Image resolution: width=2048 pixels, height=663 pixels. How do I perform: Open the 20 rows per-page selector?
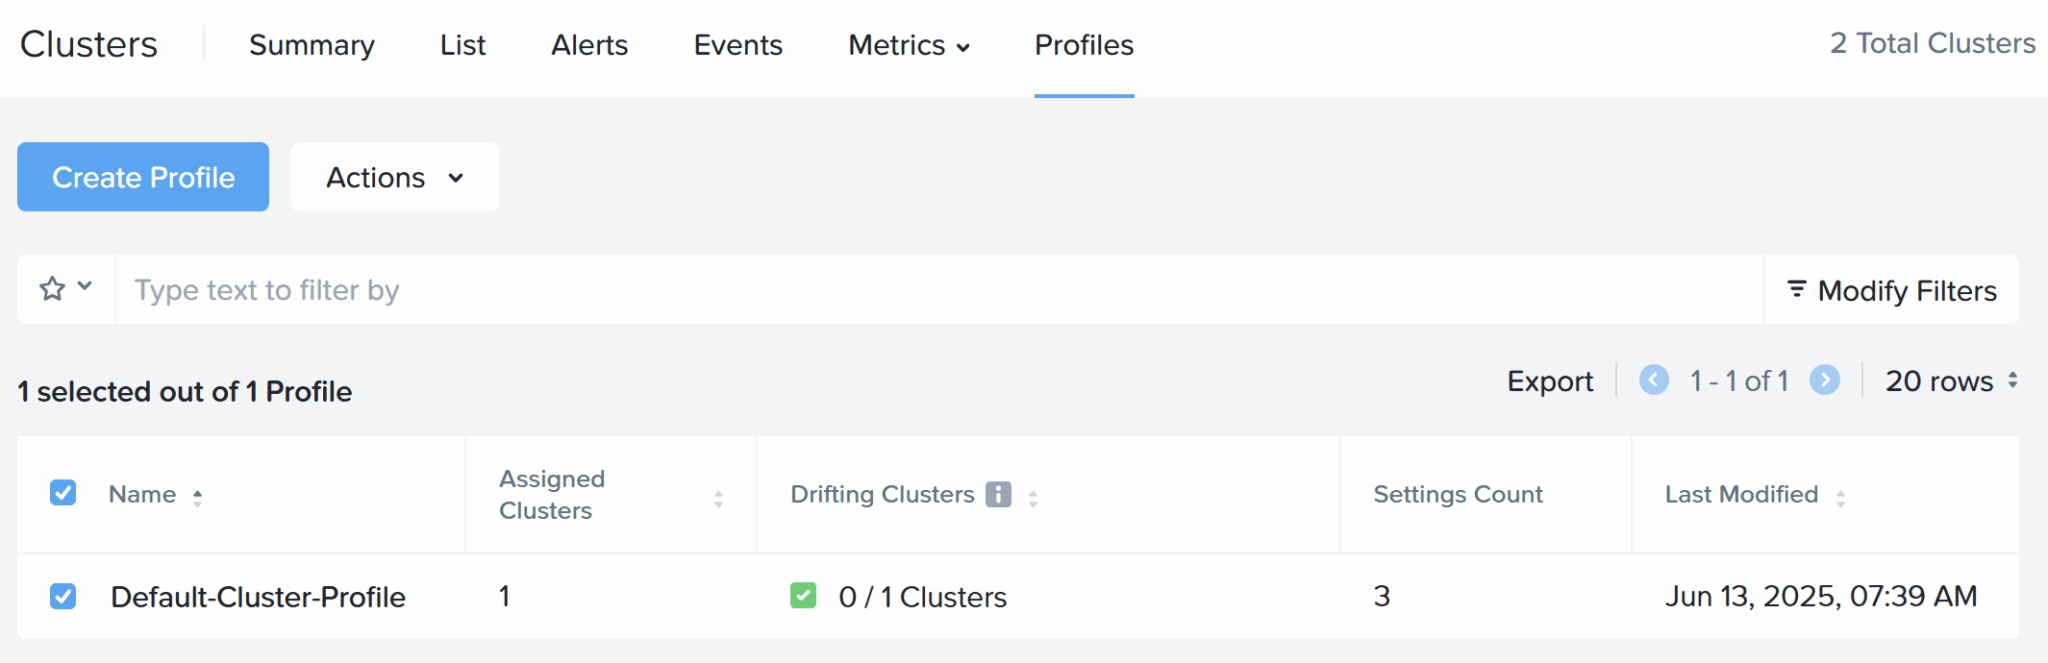point(1946,381)
